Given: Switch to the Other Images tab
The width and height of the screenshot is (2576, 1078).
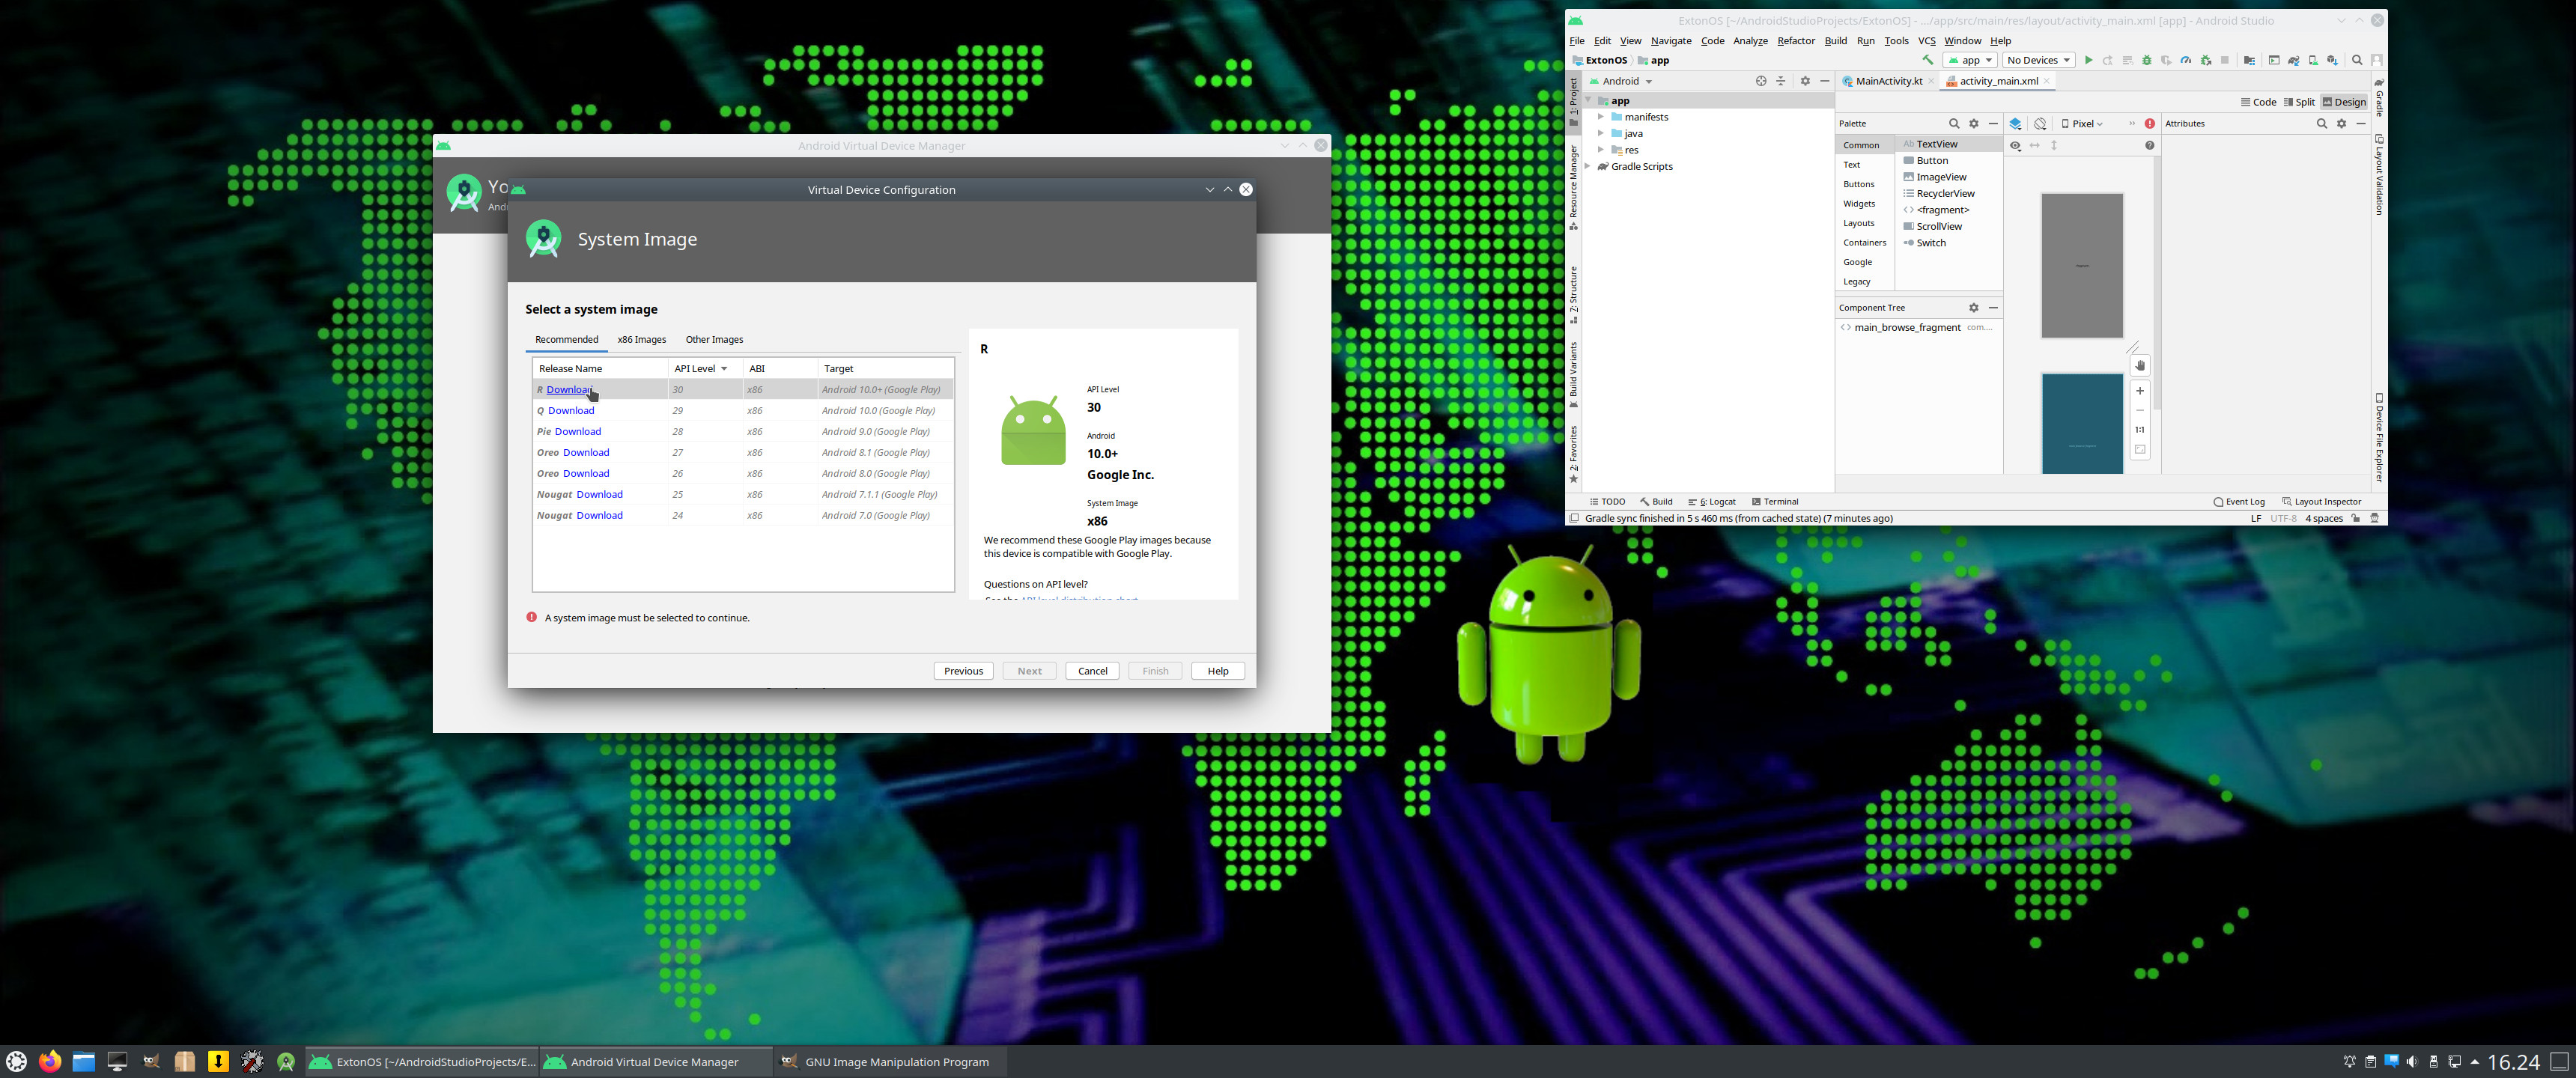Looking at the screenshot, I should [714, 340].
